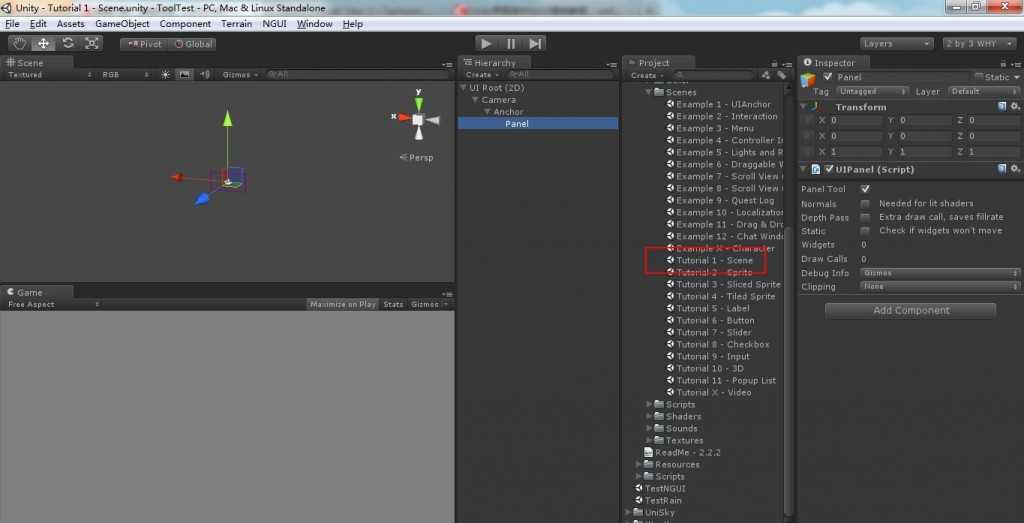
Task: Toggle the Static checkbox
Action: coord(978,77)
